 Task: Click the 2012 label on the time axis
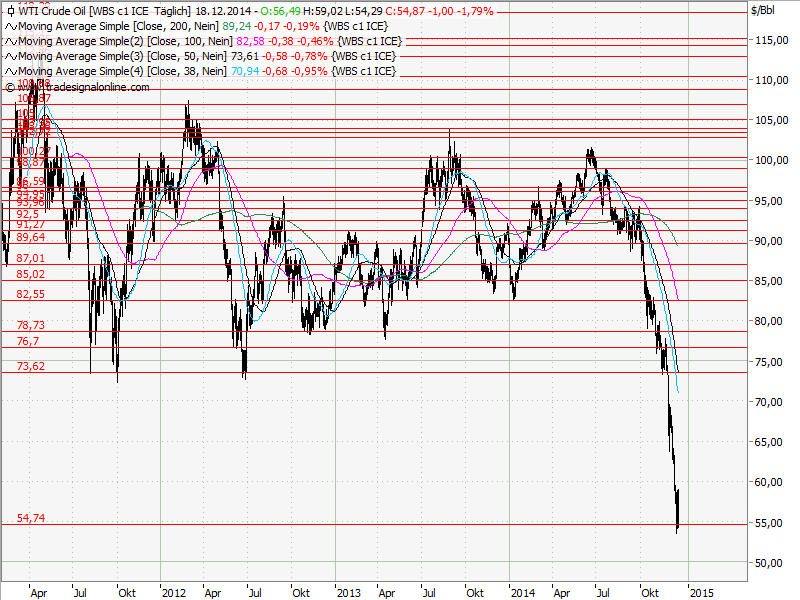tap(175, 592)
